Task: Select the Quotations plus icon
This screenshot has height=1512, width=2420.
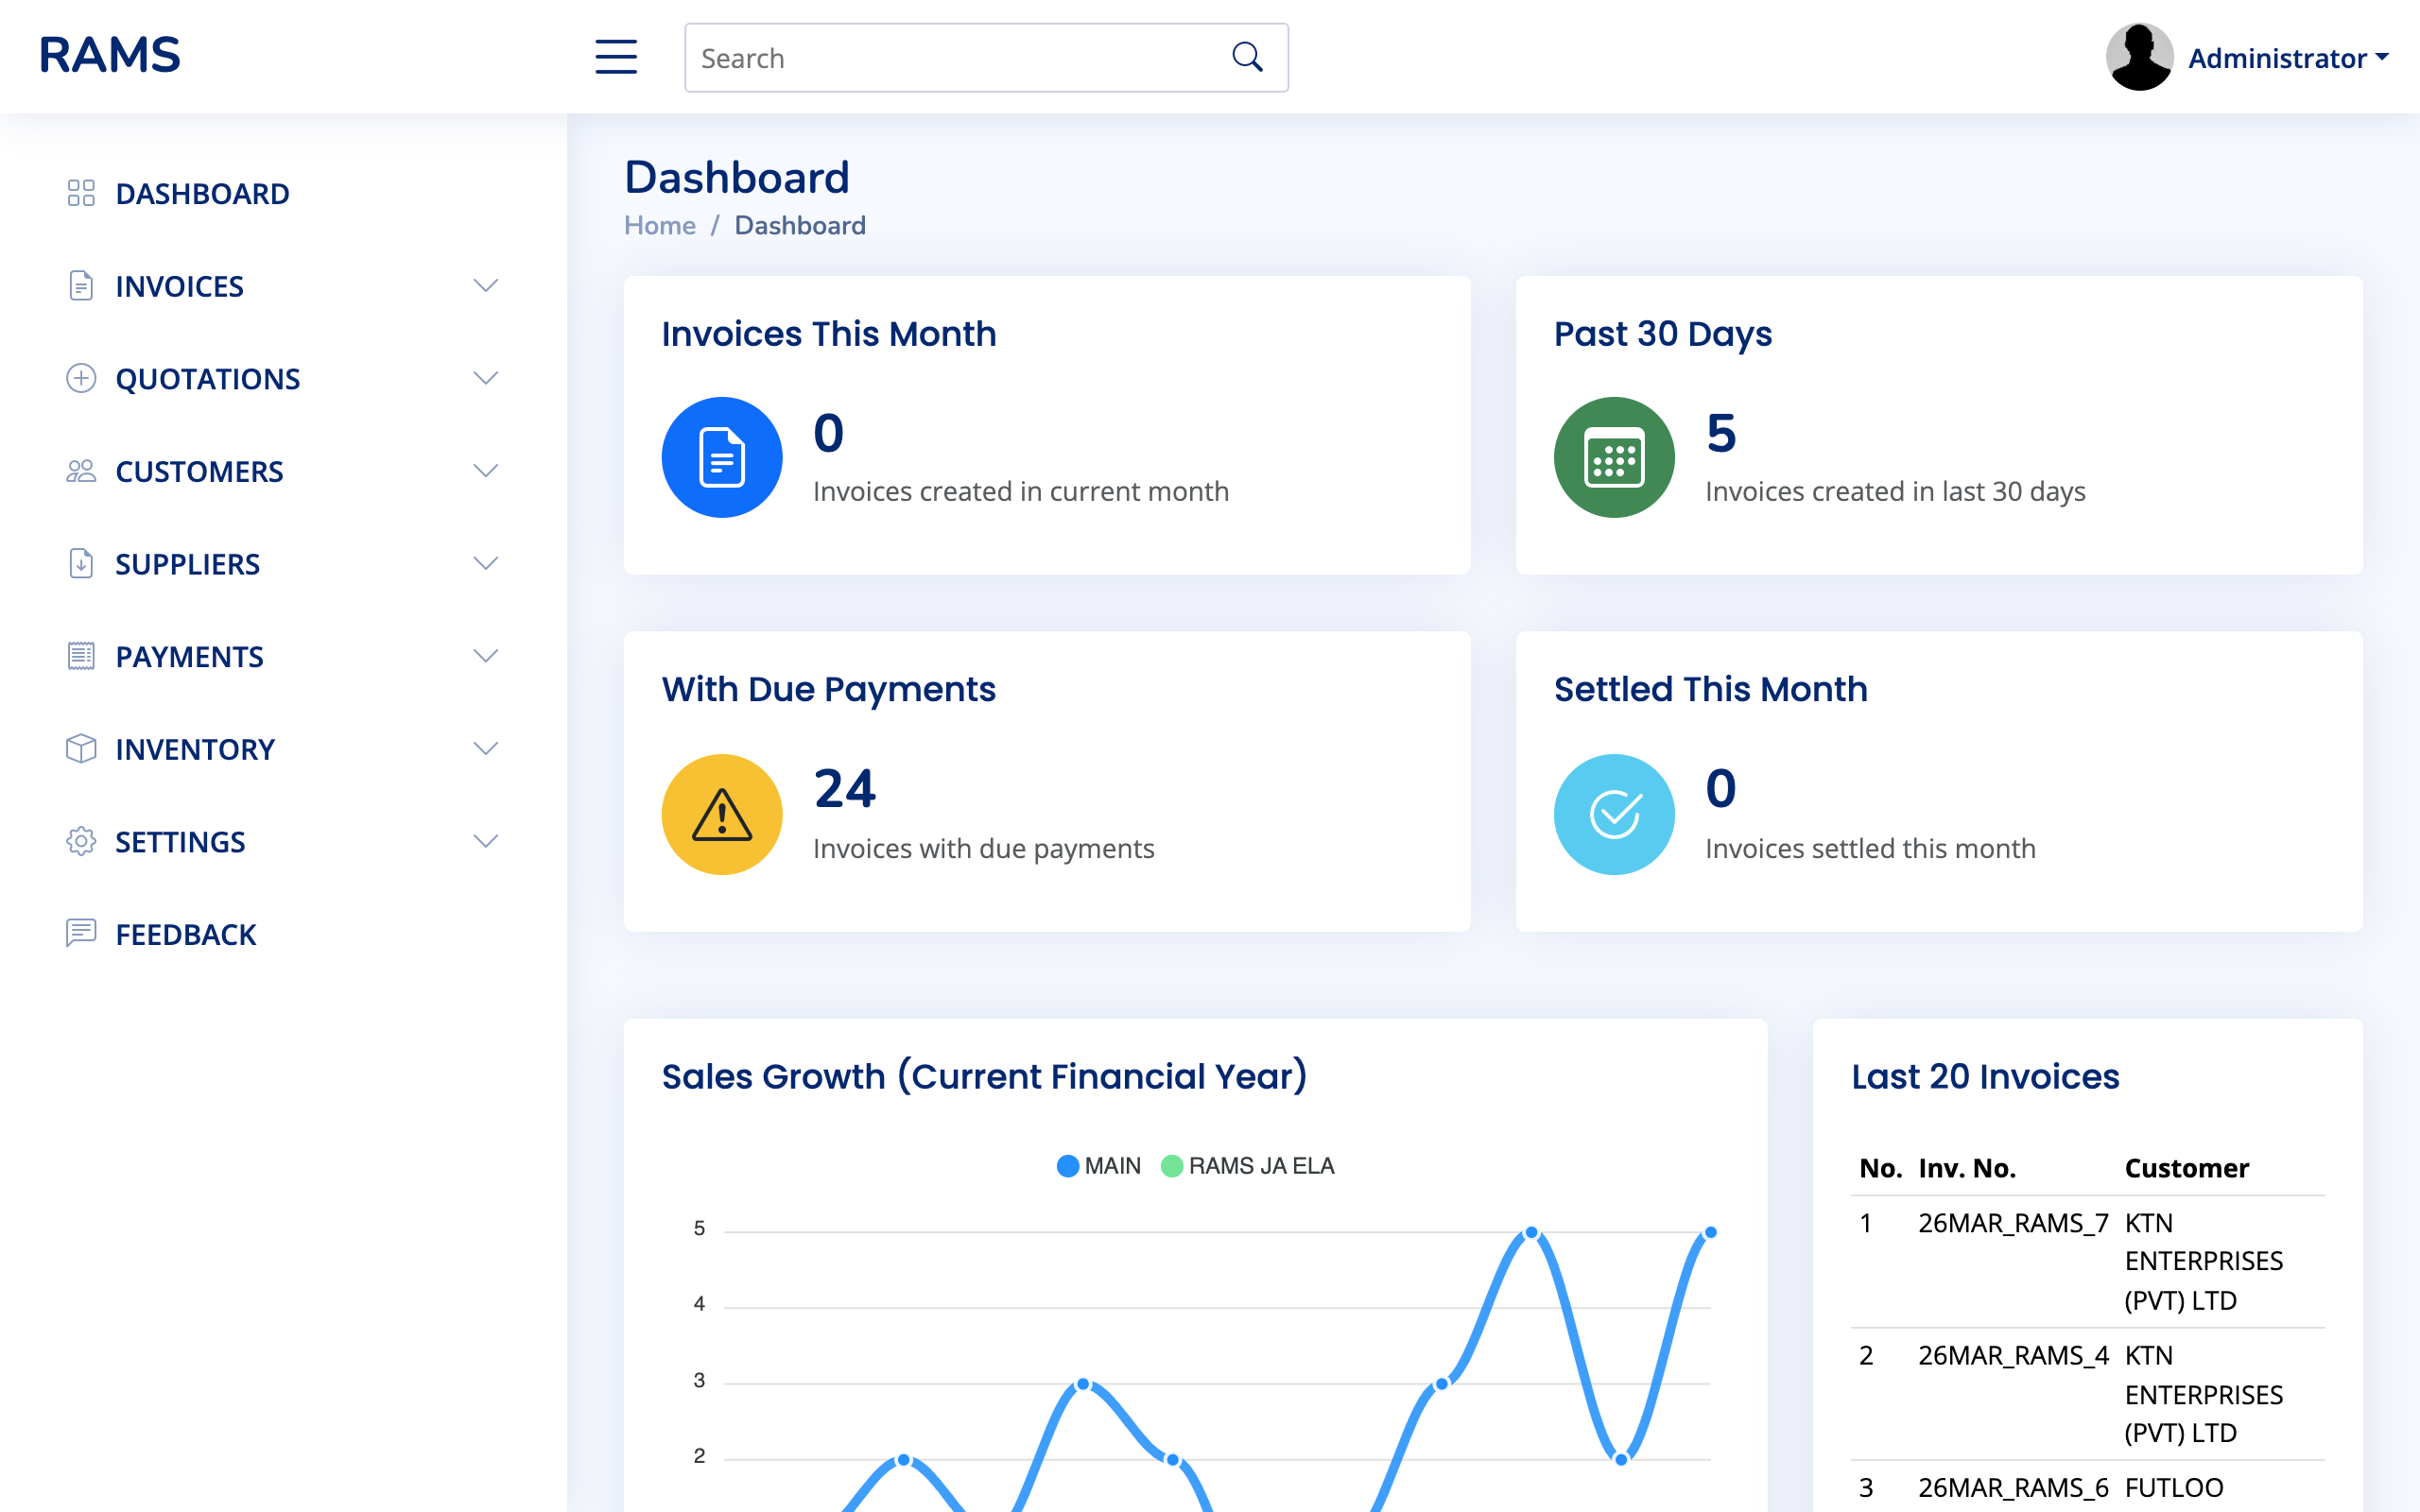Action: click(x=81, y=378)
